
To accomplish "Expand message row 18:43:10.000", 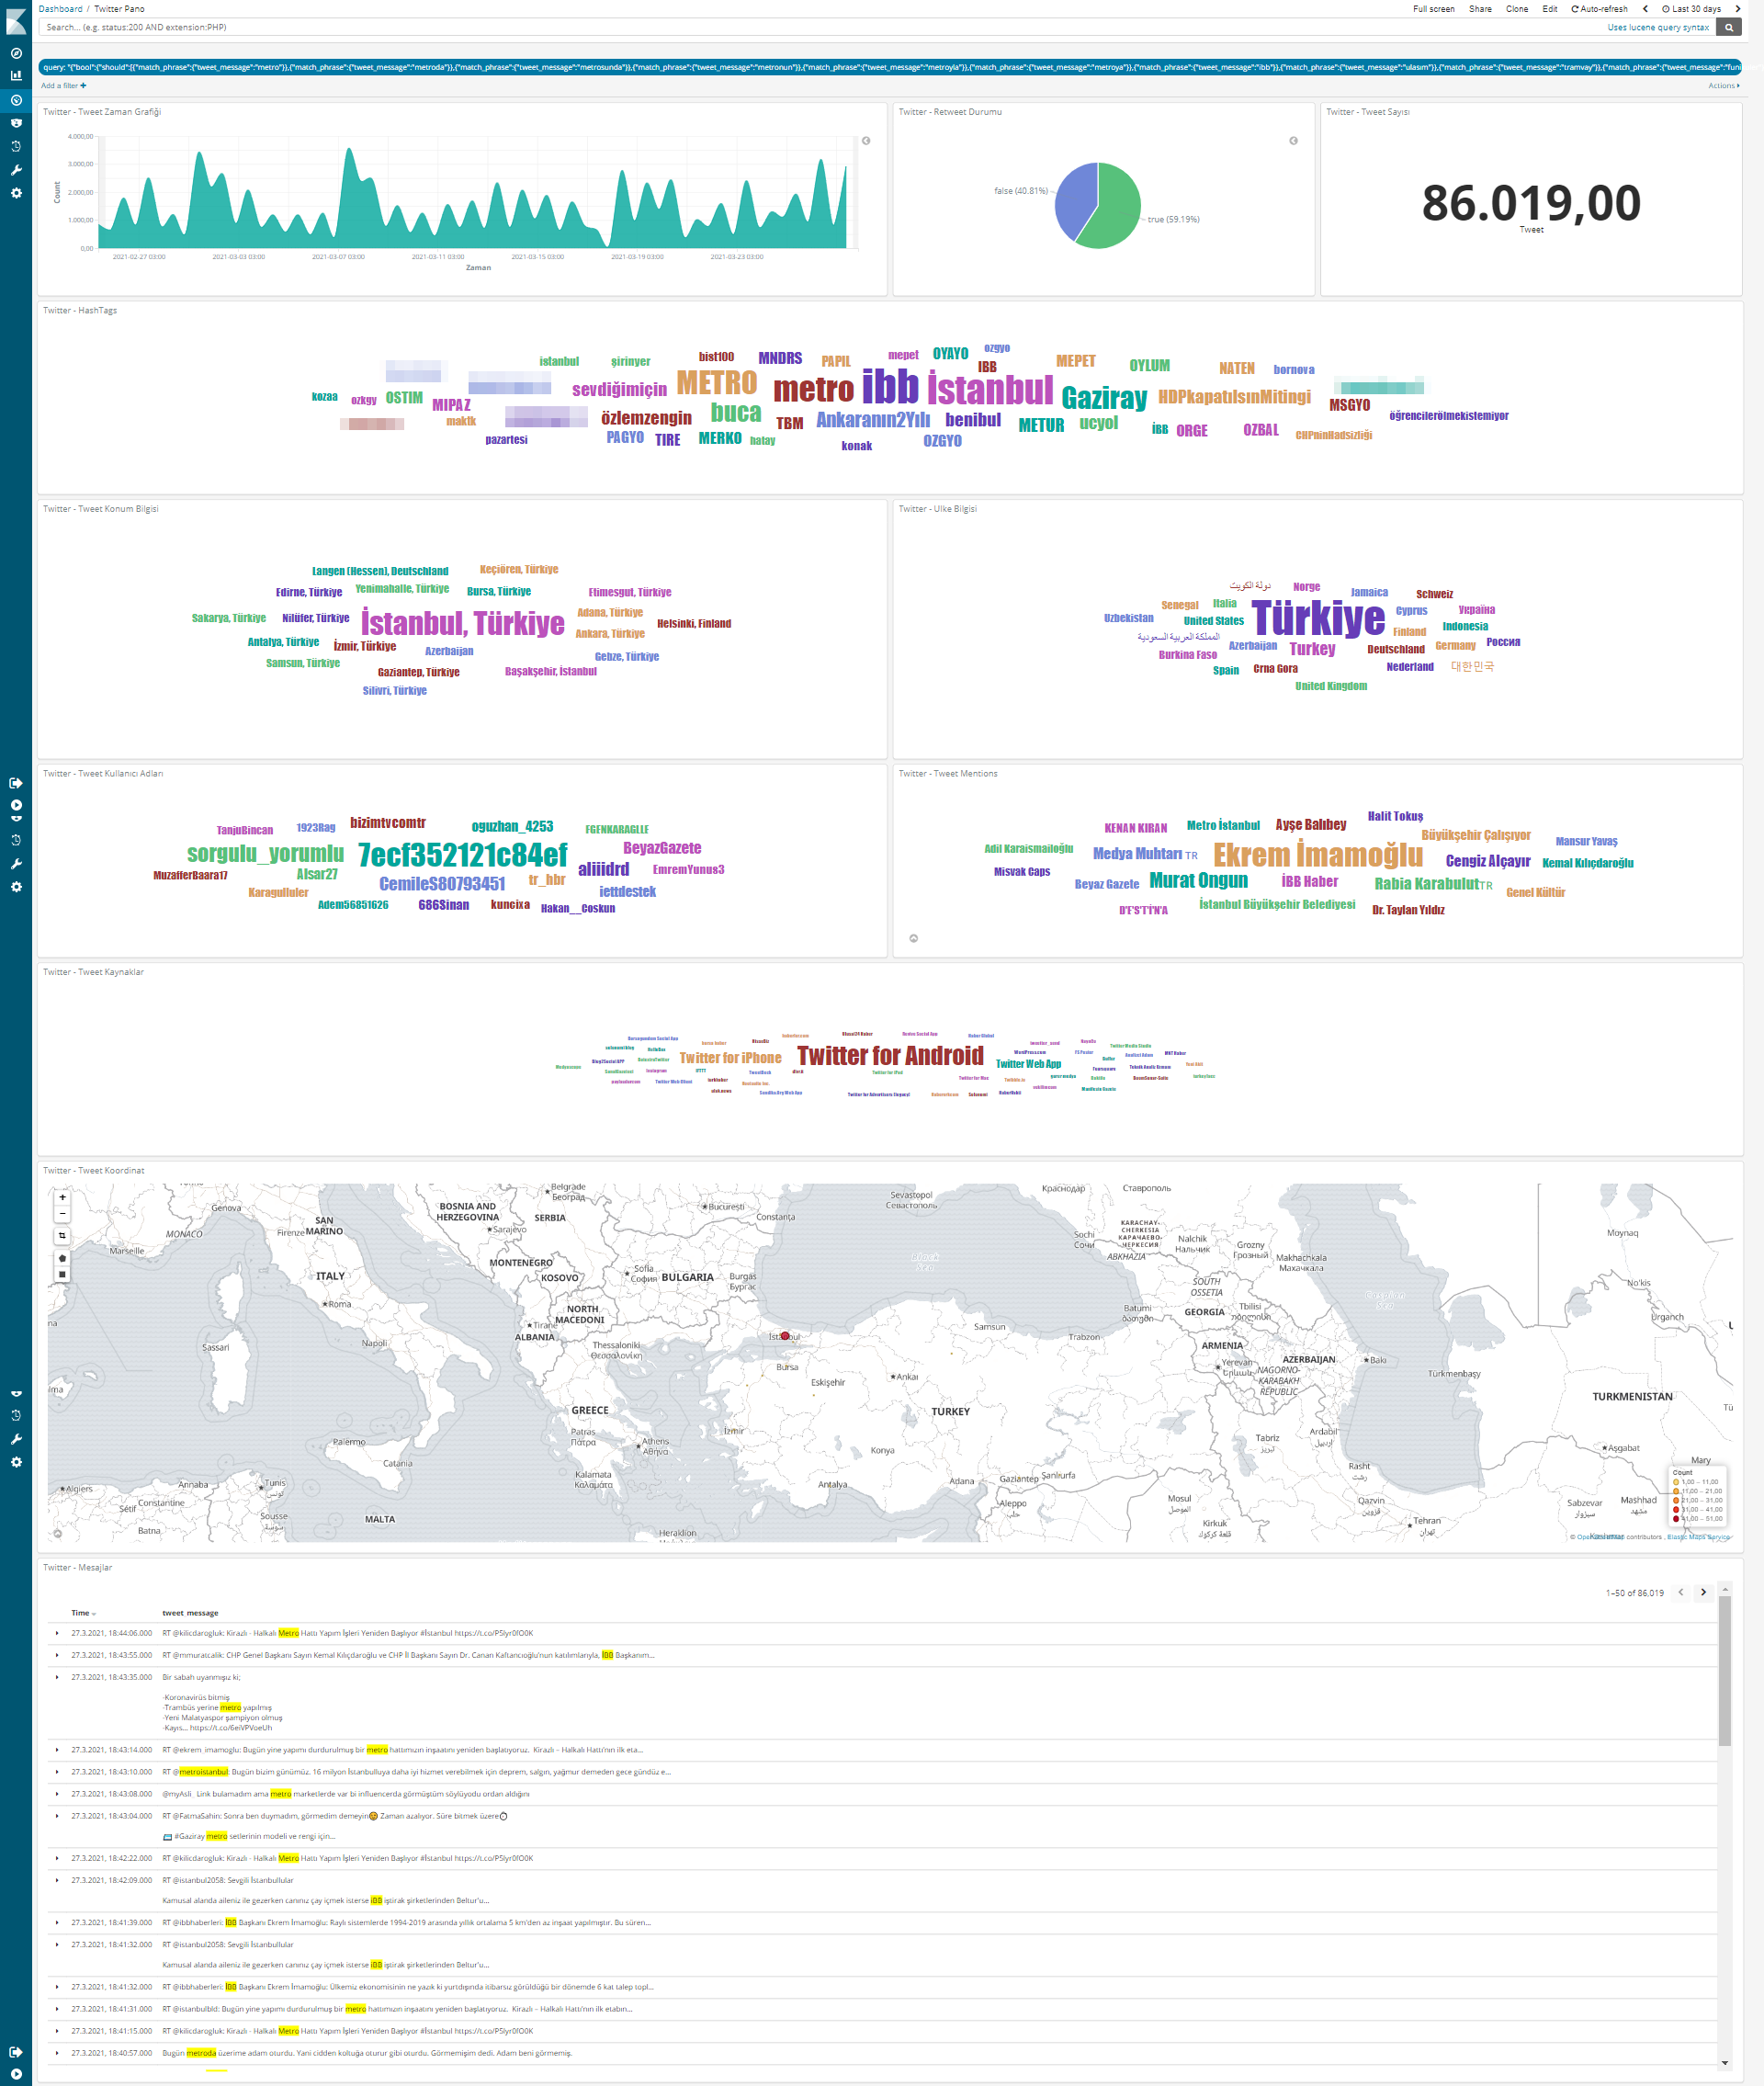I will (x=57, y=1772).
